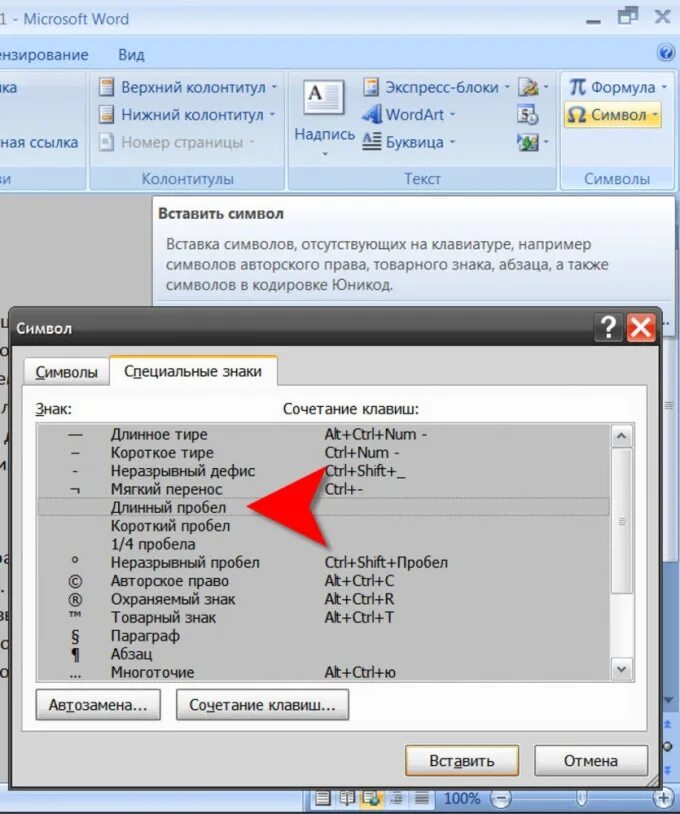
Task: Switch to Draft view icon
Action: point(421,798)
